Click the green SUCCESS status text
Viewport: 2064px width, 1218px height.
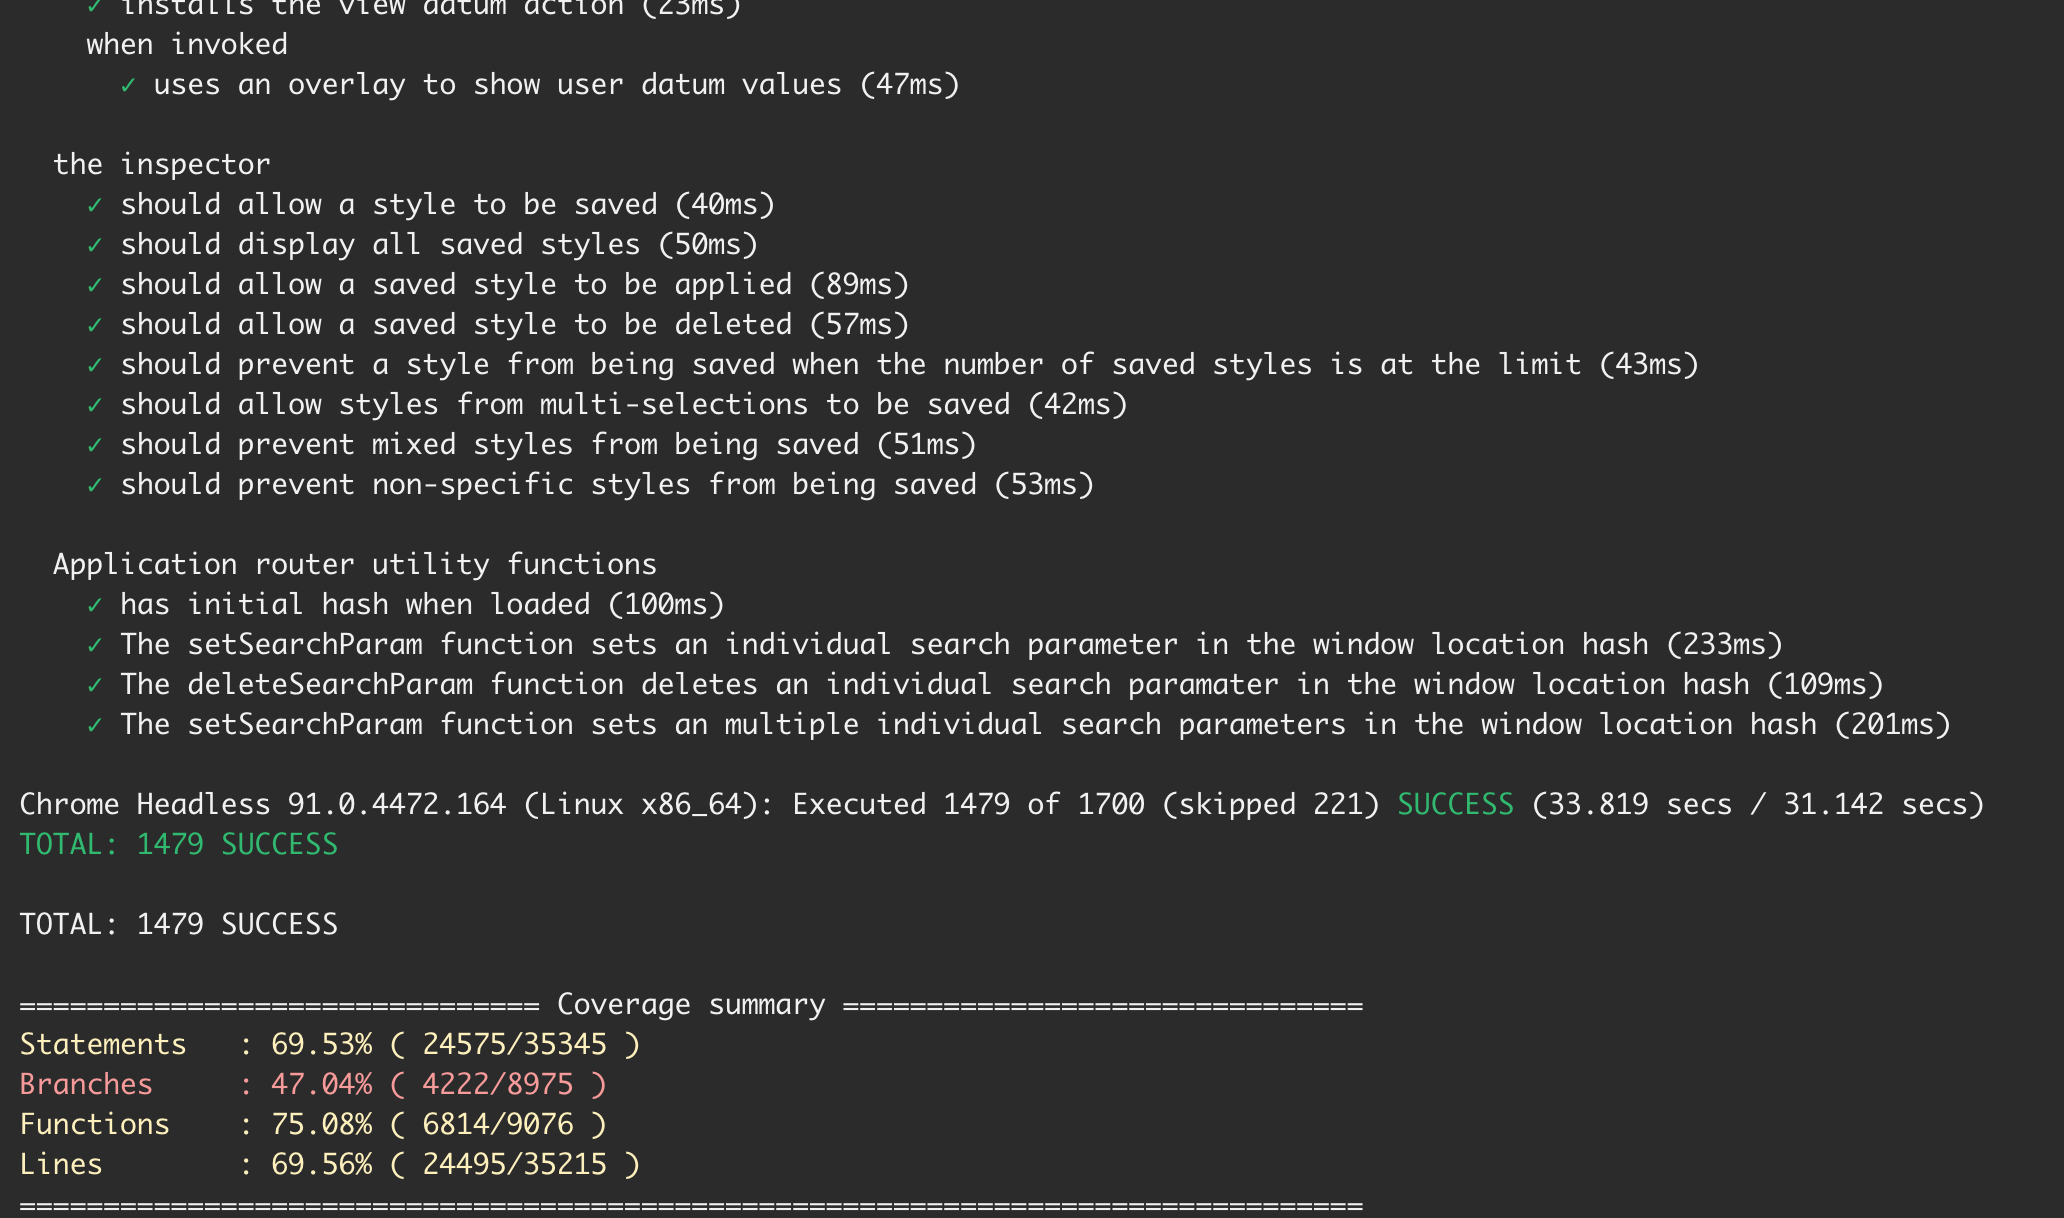[1455, 803]
